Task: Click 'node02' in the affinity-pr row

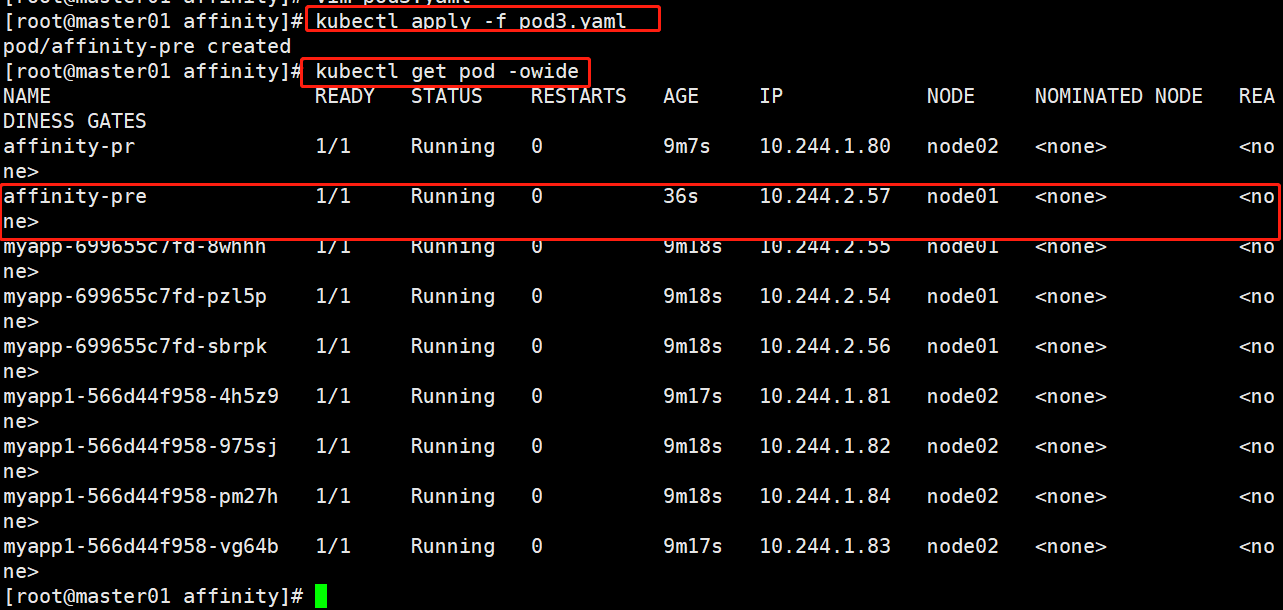Action: [963, 146]
